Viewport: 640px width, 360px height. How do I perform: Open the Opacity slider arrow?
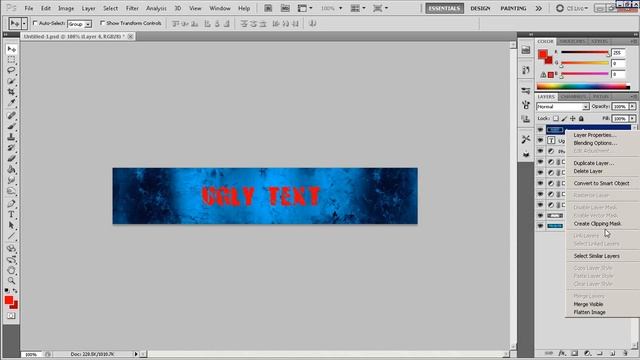[x=632, y=107]
